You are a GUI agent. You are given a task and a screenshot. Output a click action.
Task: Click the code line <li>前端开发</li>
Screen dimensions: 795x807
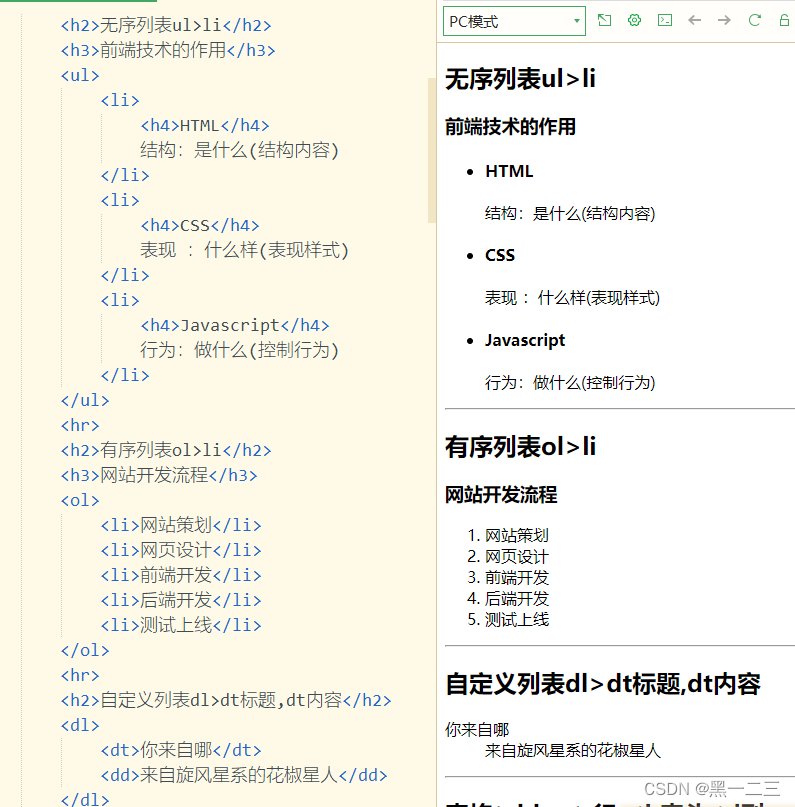181,575
